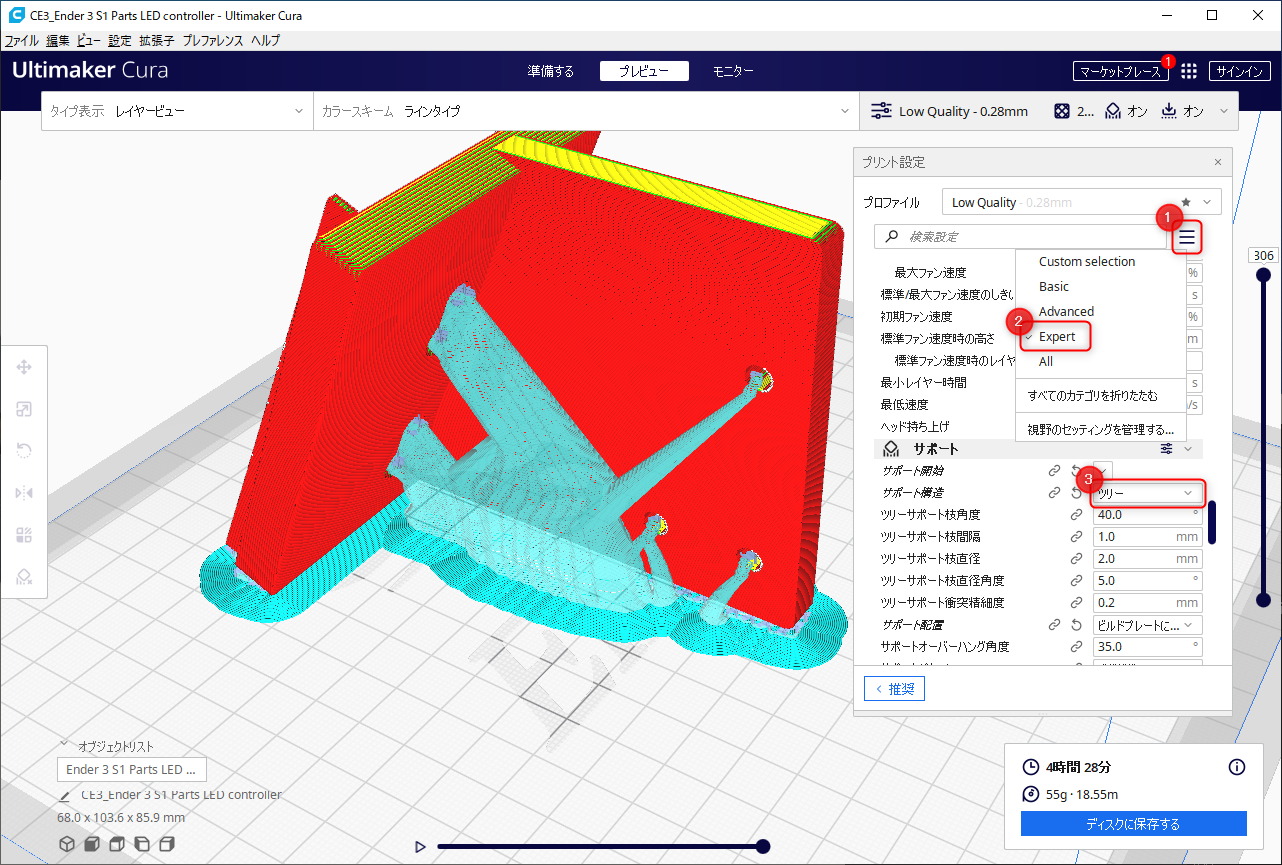Image resolution: width=1282 pixels, height=865 pixels.
Task: Switch to the 準備する stage tab
Action: click(x=551, y=71)
